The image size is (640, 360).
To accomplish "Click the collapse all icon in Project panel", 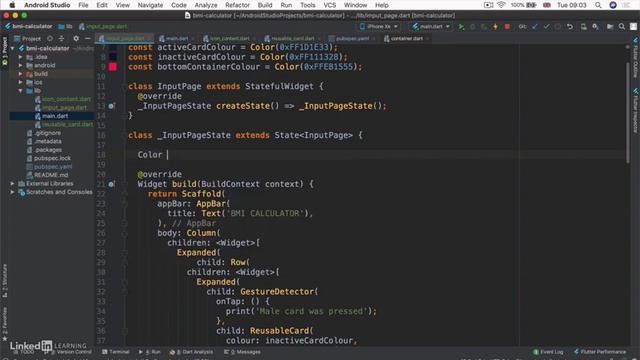I will (x=62, y=38).
